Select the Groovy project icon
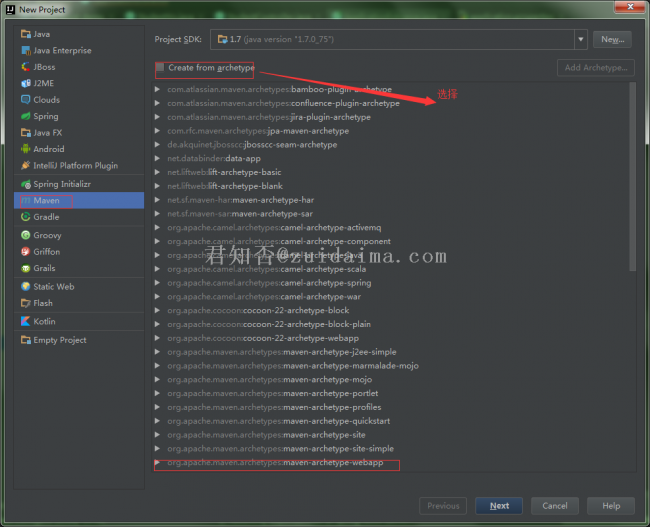The height and width of the screenshot is (527, 650). pos(25,235)
